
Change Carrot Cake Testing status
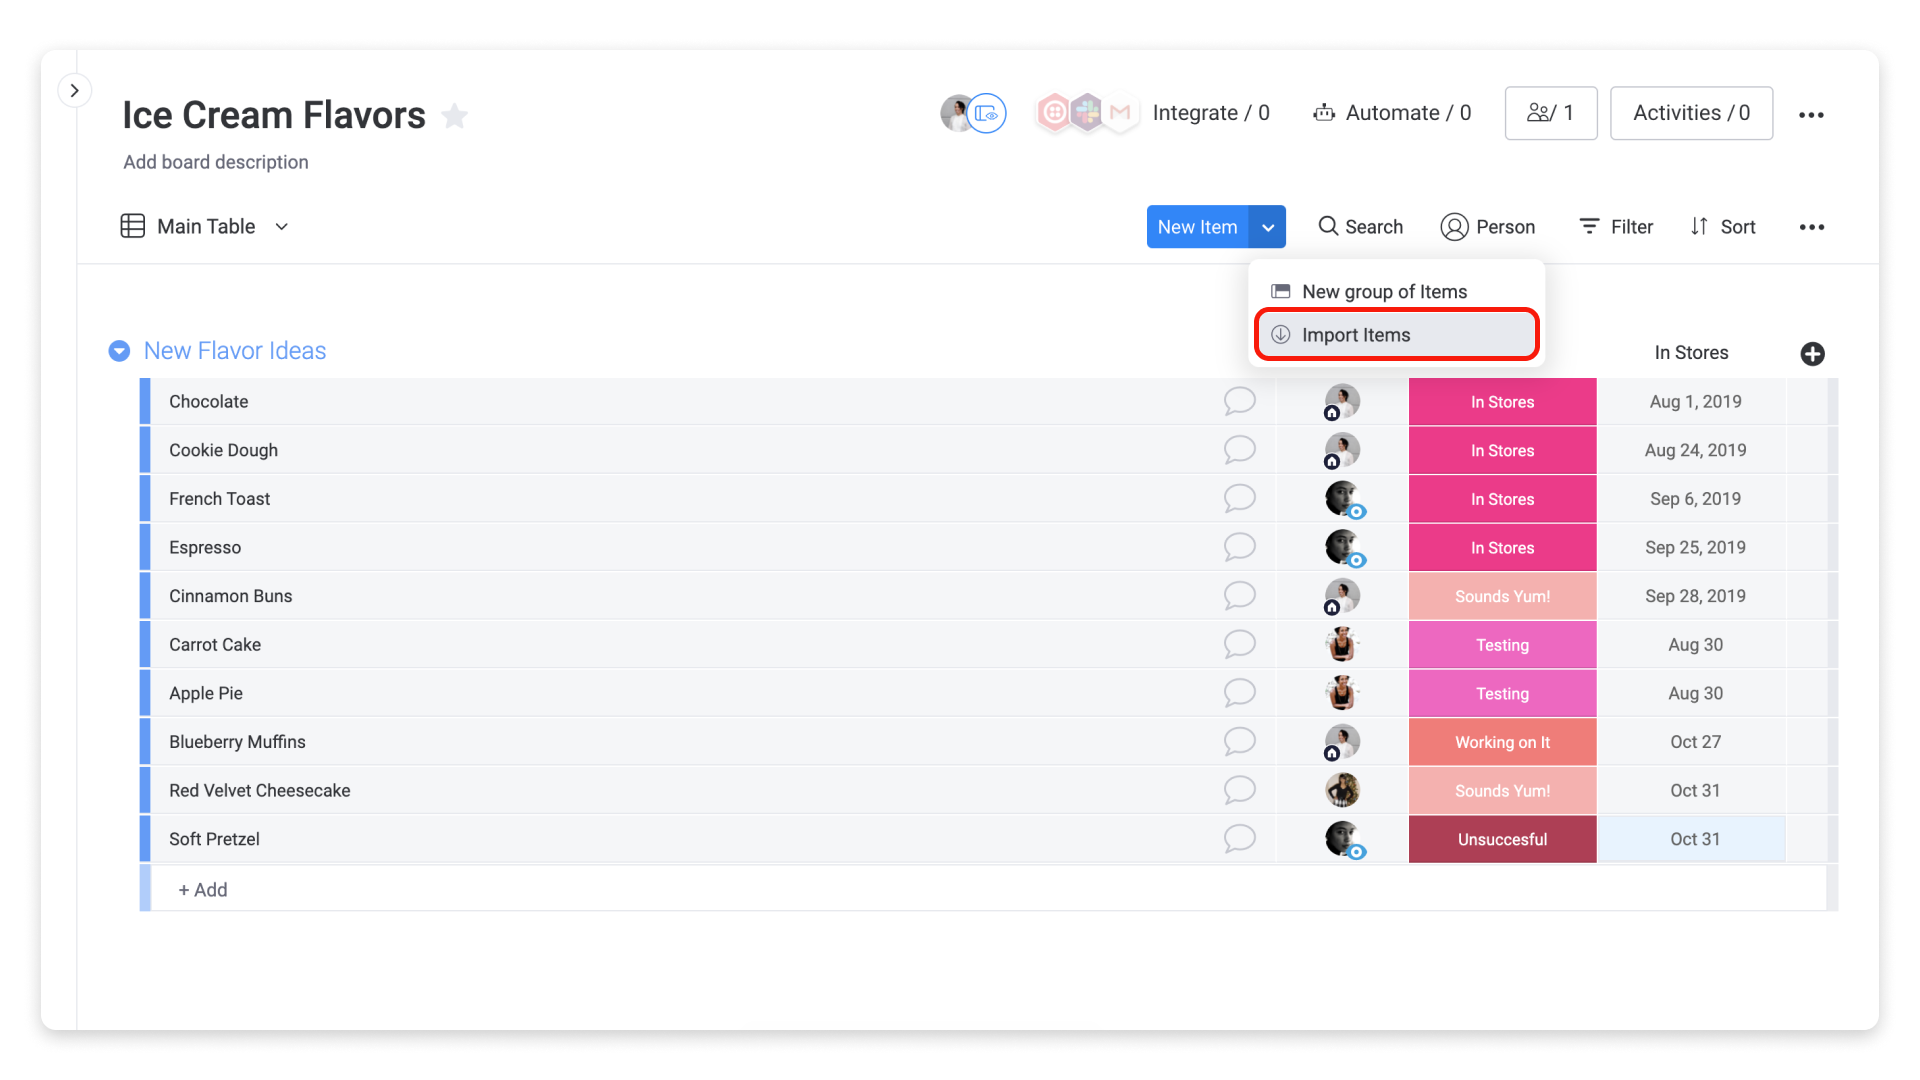pos(1502,645)
